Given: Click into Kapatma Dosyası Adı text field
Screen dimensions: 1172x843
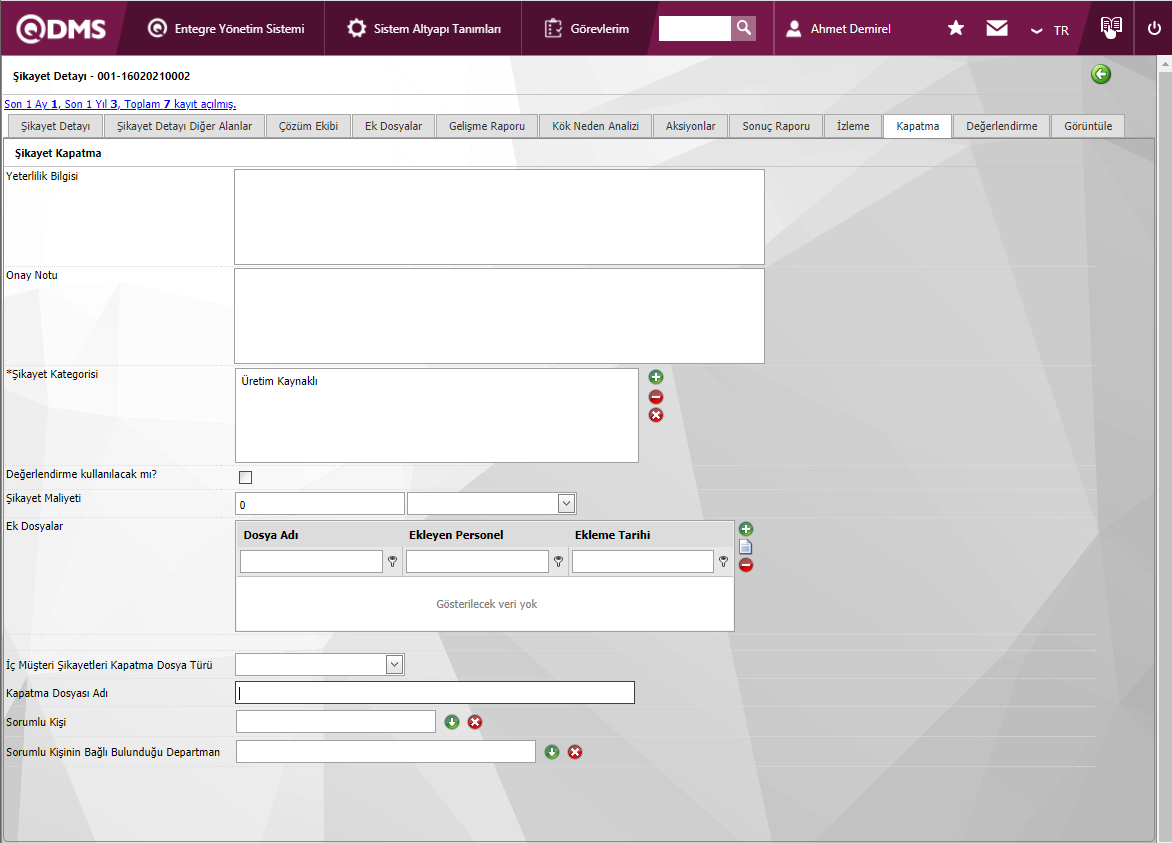Looking at the screenshot, I should [435, 692].
